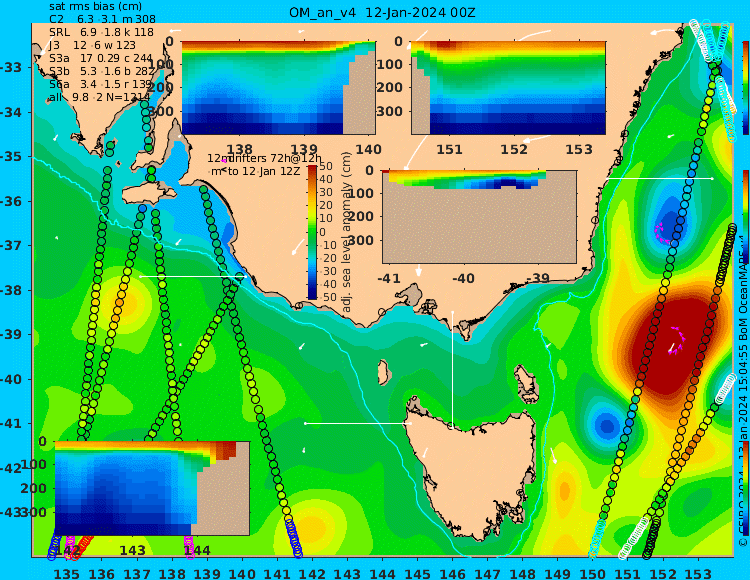The width and height of the screenshot is (750, 580).
Task: Select the S3a satellite statistics row
Action: [x=100, y=58]
